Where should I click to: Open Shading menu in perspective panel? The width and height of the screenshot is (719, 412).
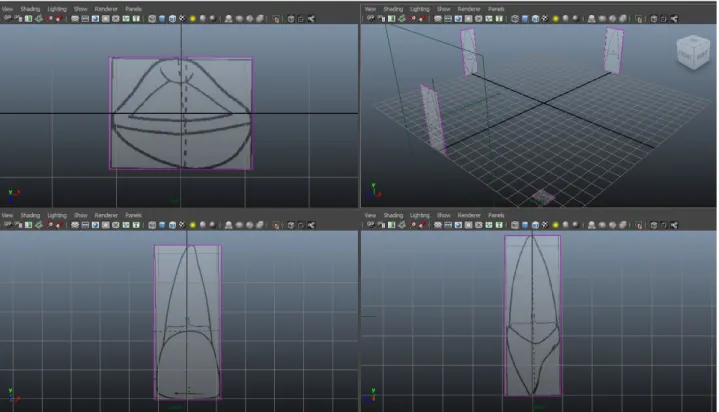393,9
